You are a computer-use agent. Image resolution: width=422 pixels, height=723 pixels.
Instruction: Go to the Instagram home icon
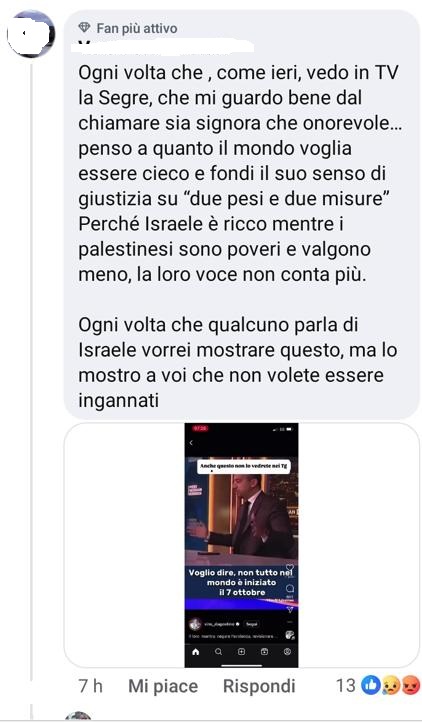click(x=196, y=652)
